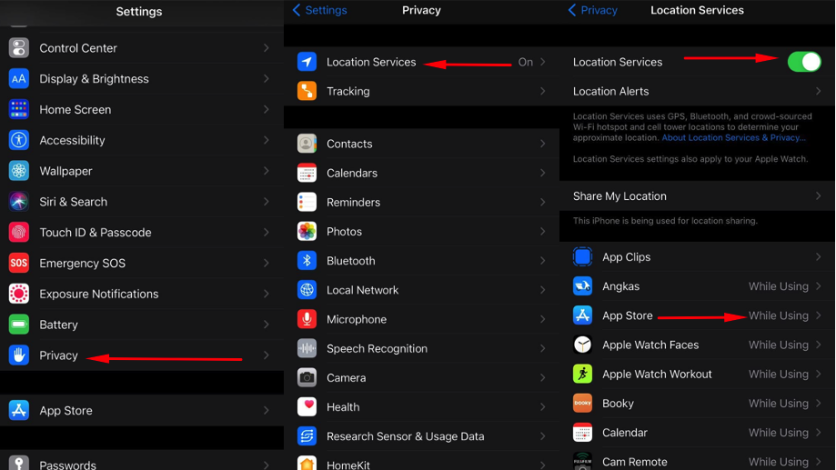This screenshot has width=836, height=470.
Task: Open Passwords entry in Settings
Action: coord(141,461)
